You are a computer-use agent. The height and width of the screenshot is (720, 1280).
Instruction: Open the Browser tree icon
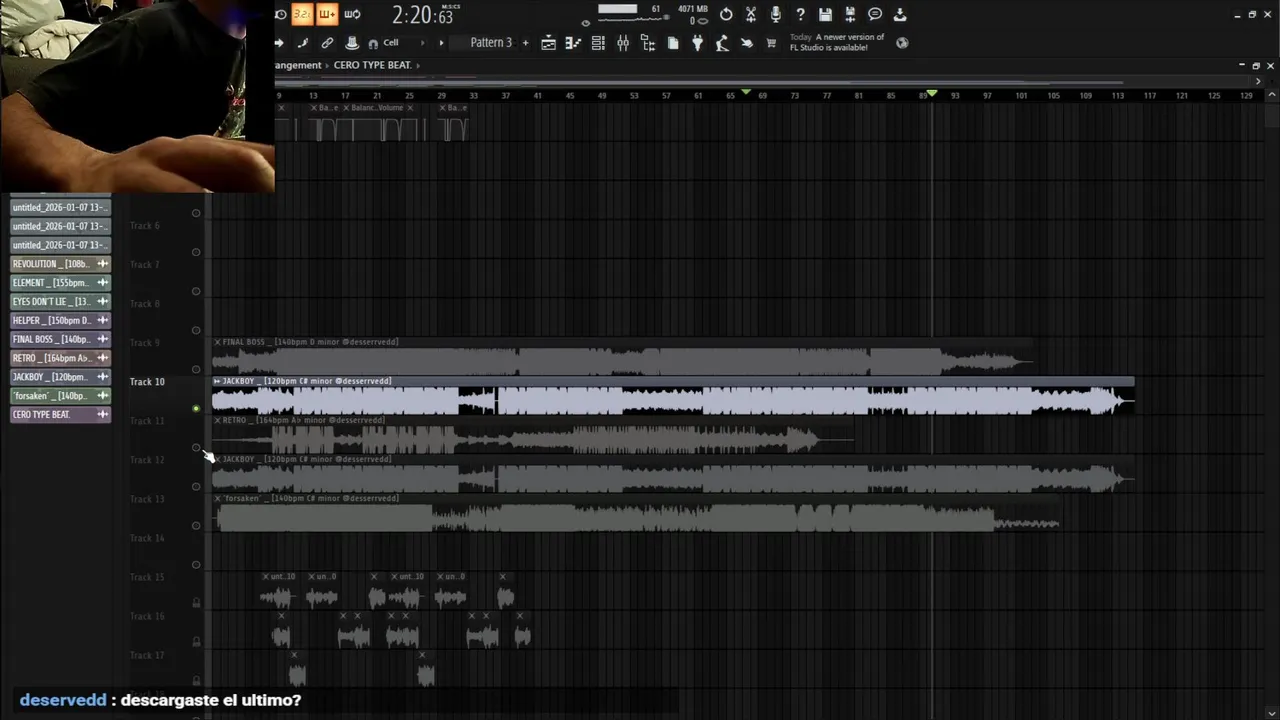(648, 43)
